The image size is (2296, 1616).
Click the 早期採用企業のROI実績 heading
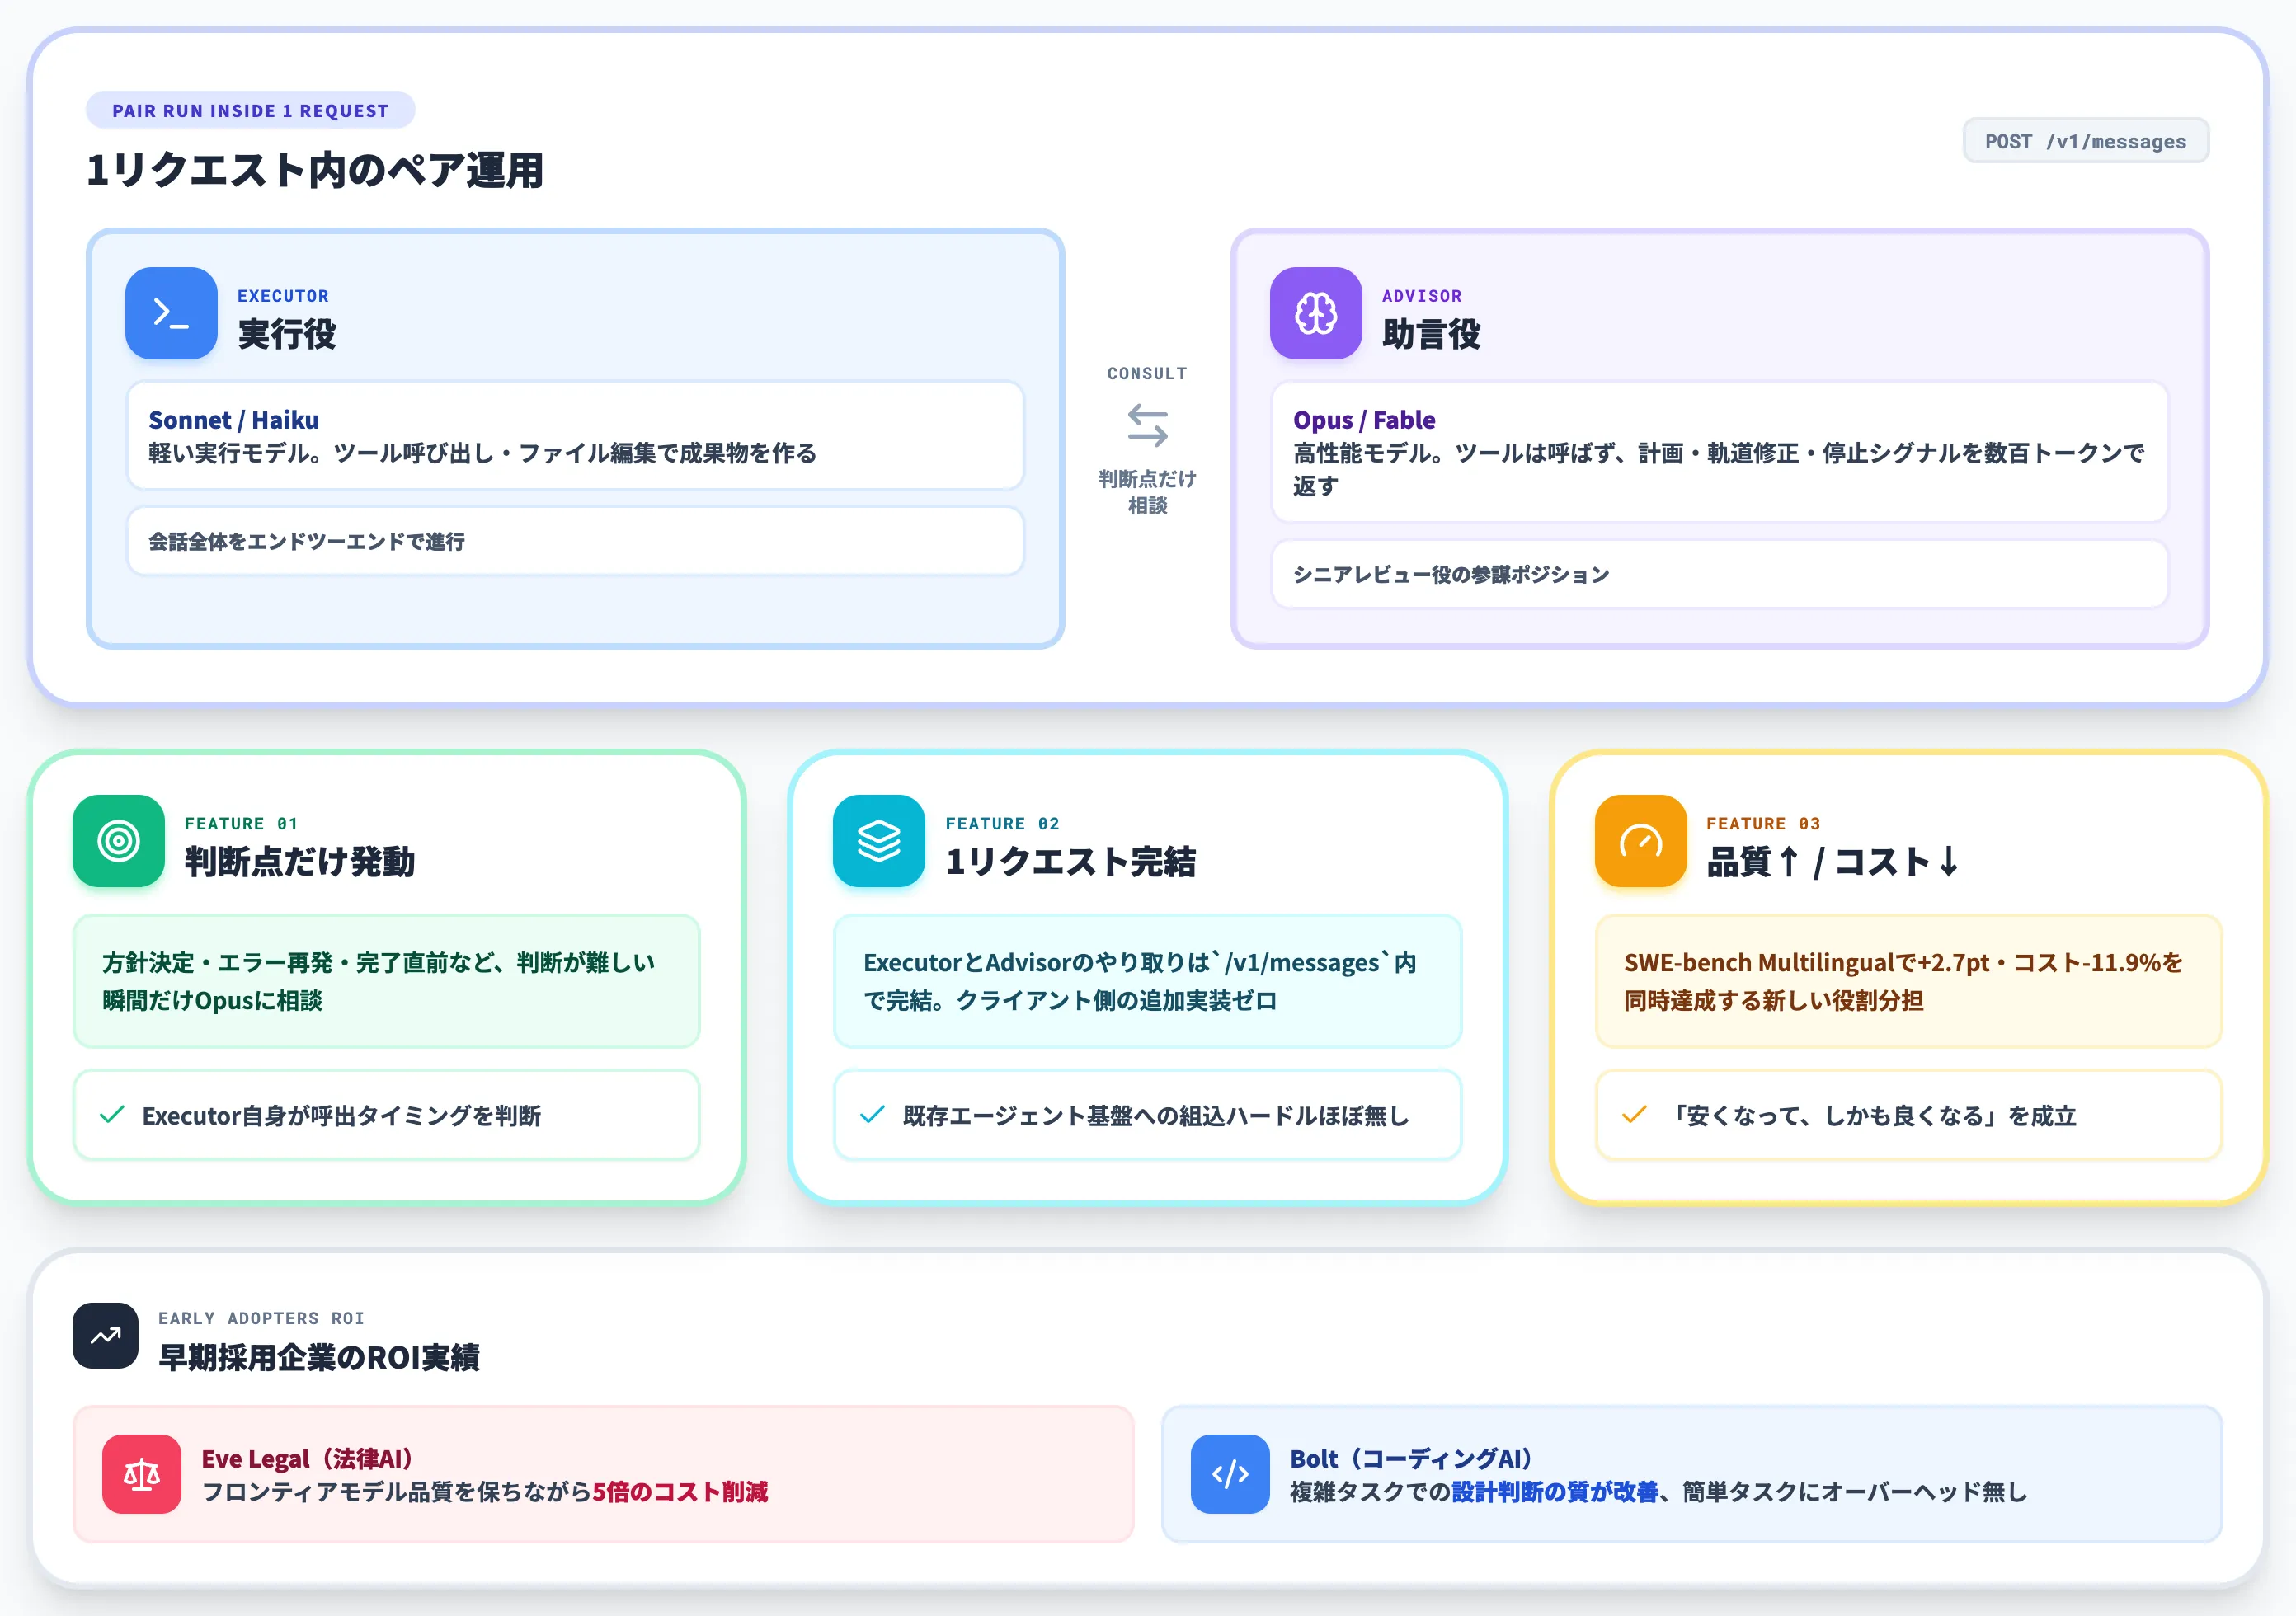pyautogui.click(x=319, y=1357)
